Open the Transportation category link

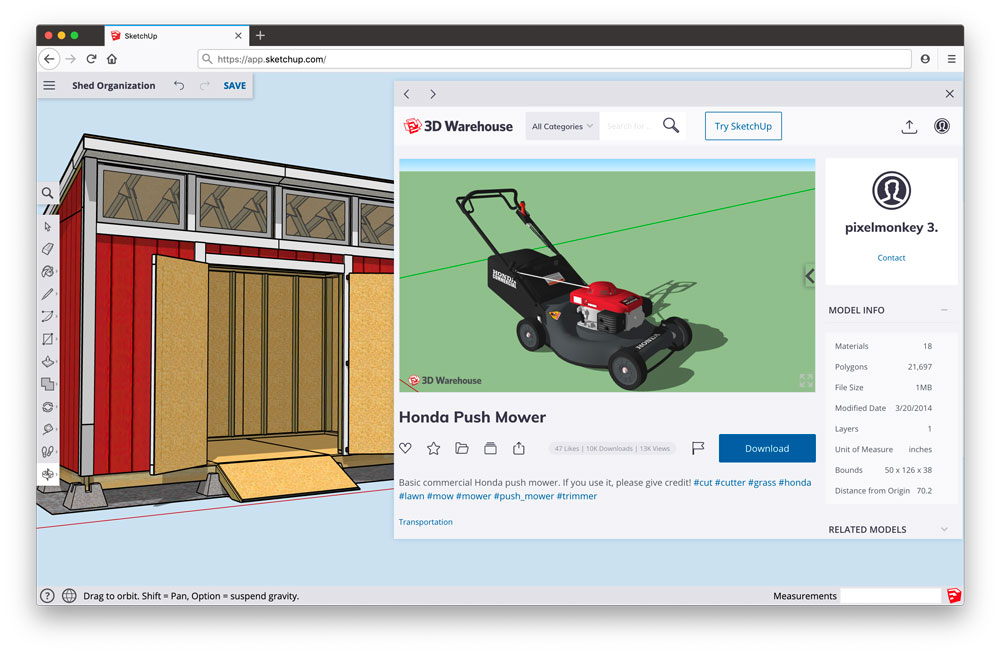(425, 522)
